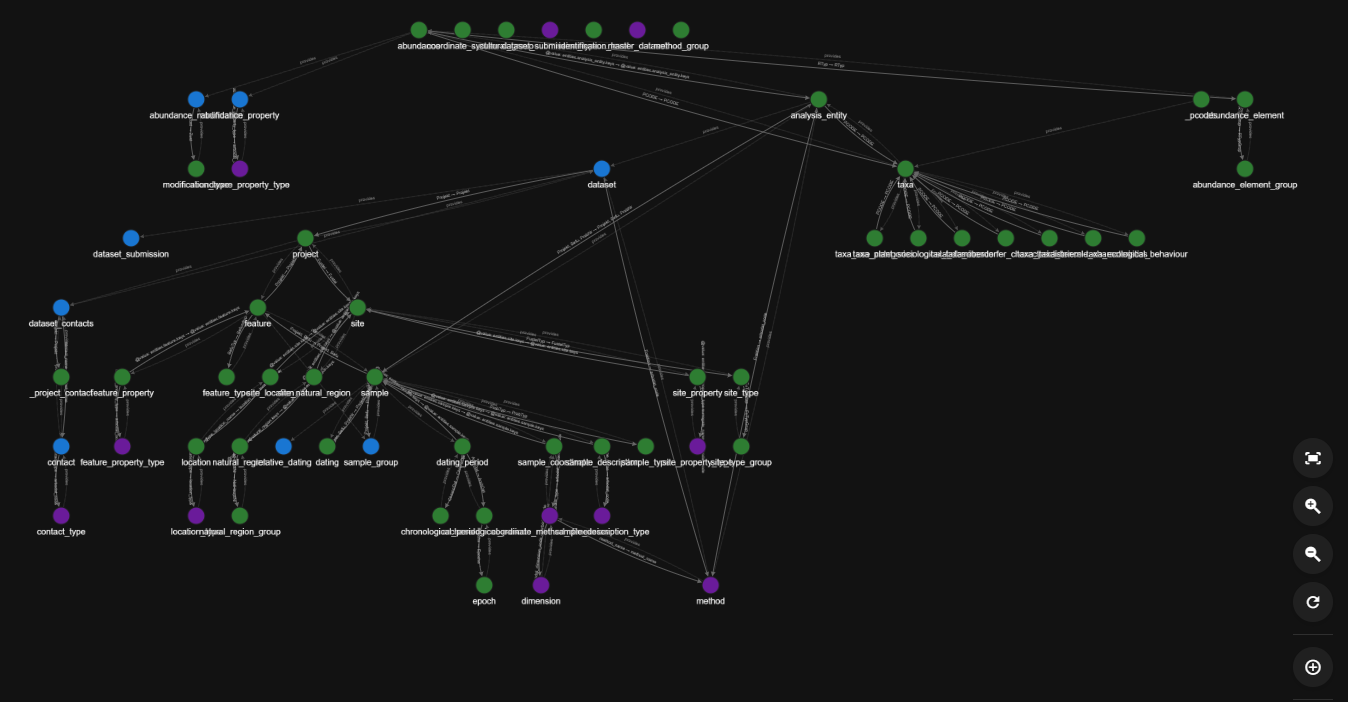Click the green dating_period node
This screenshot has height=702, width=1348.
[x=462, y=446]
